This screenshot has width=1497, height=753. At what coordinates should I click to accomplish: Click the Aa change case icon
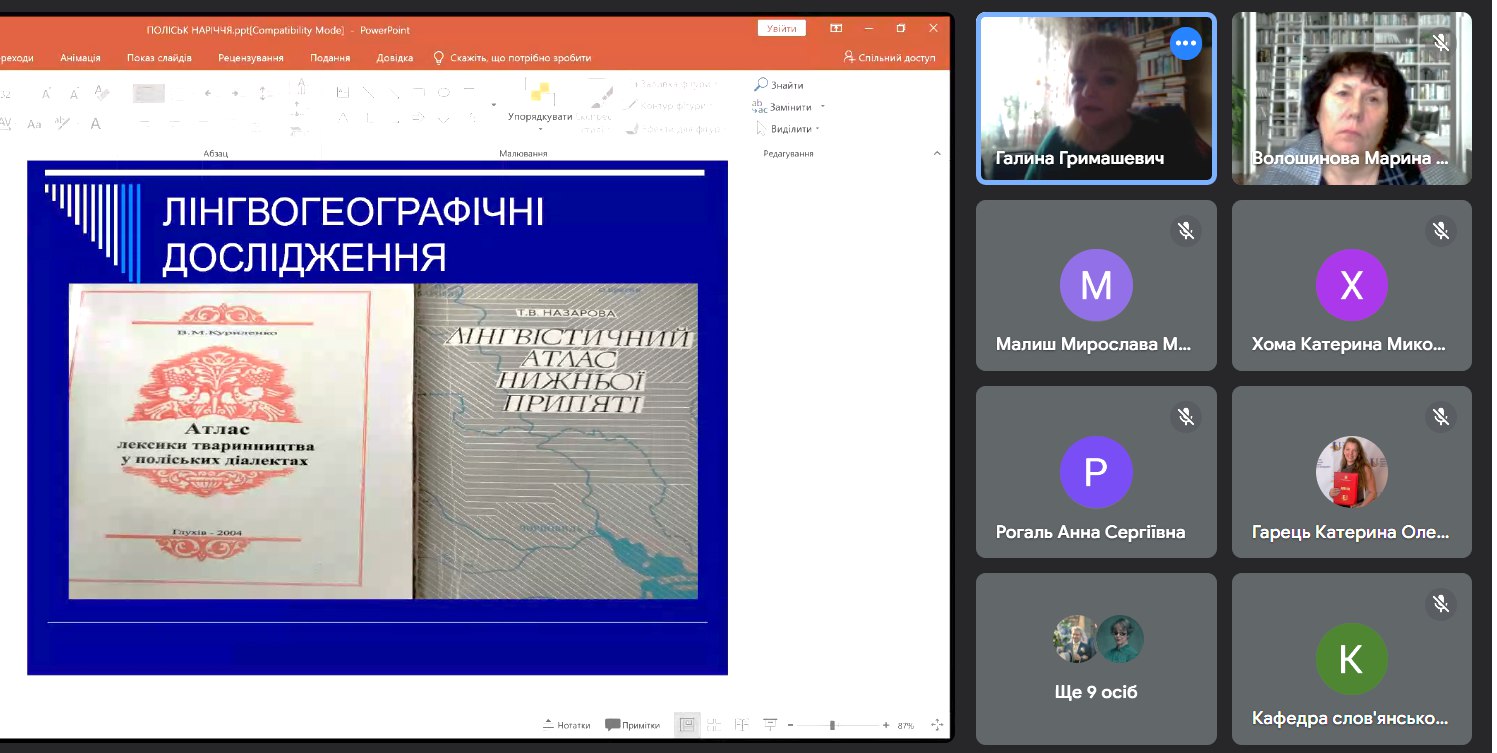point(34,124)
